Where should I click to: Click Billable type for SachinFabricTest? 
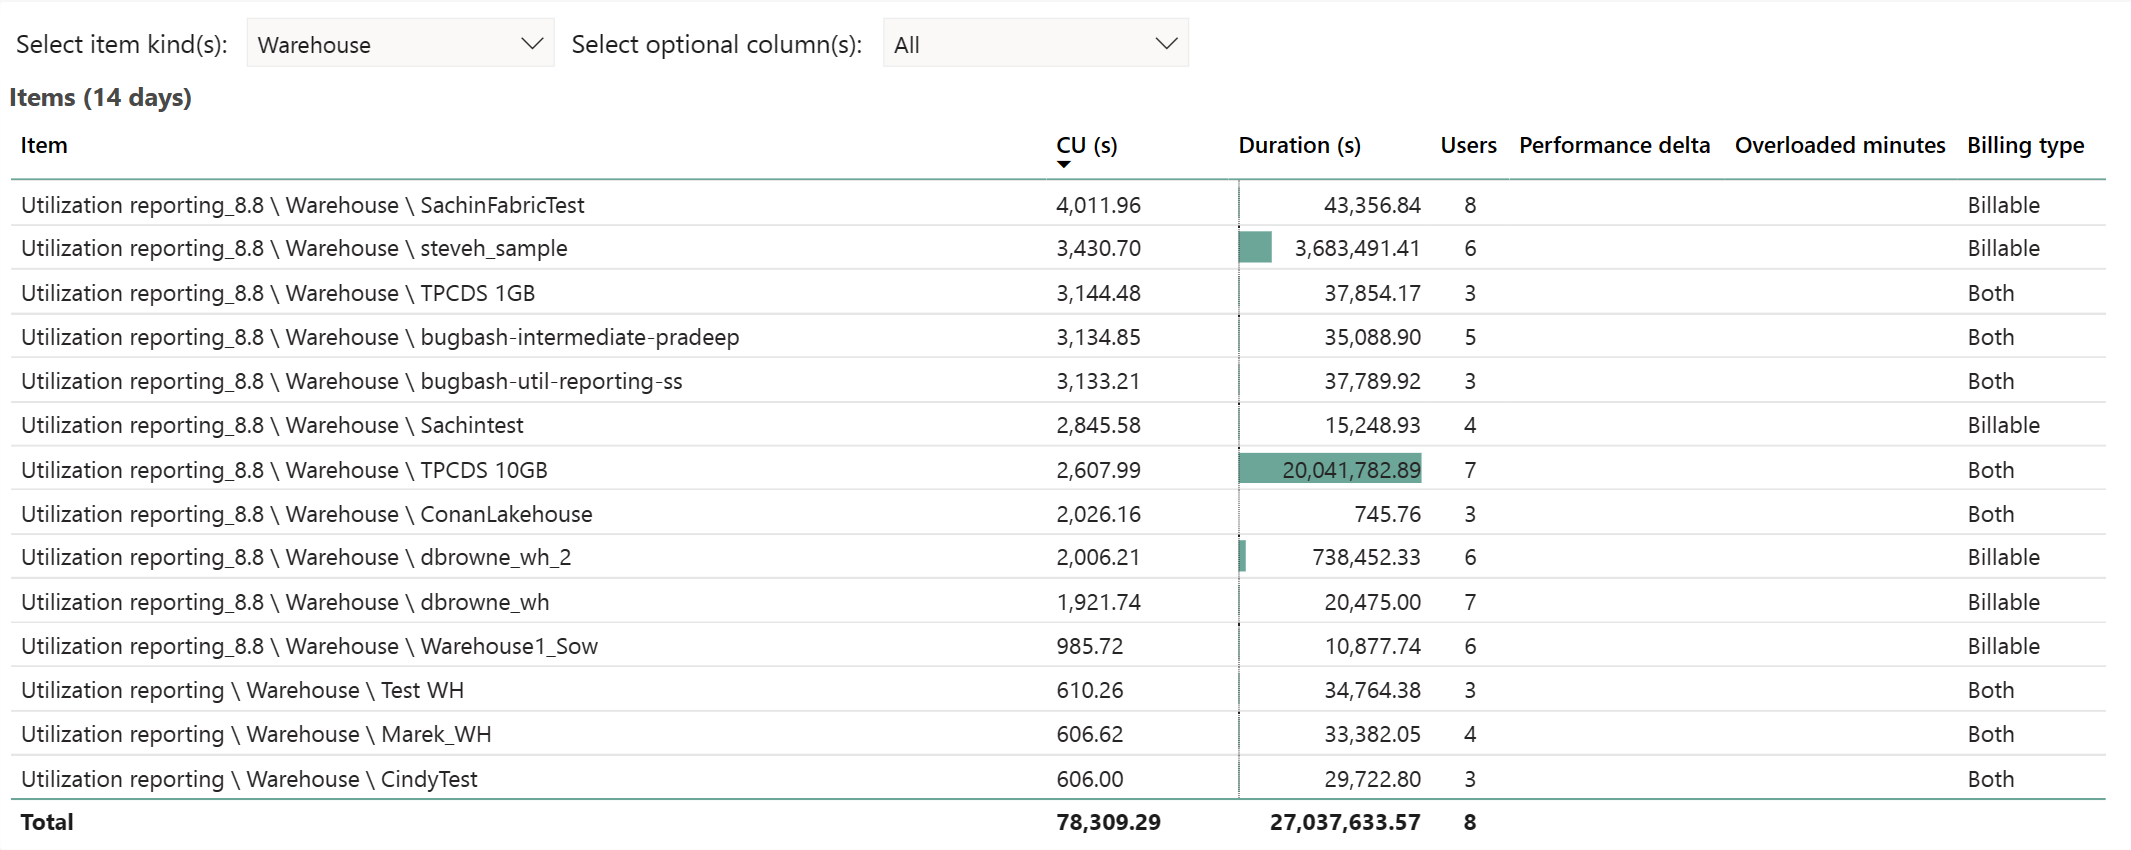(x=2003, y=205)
